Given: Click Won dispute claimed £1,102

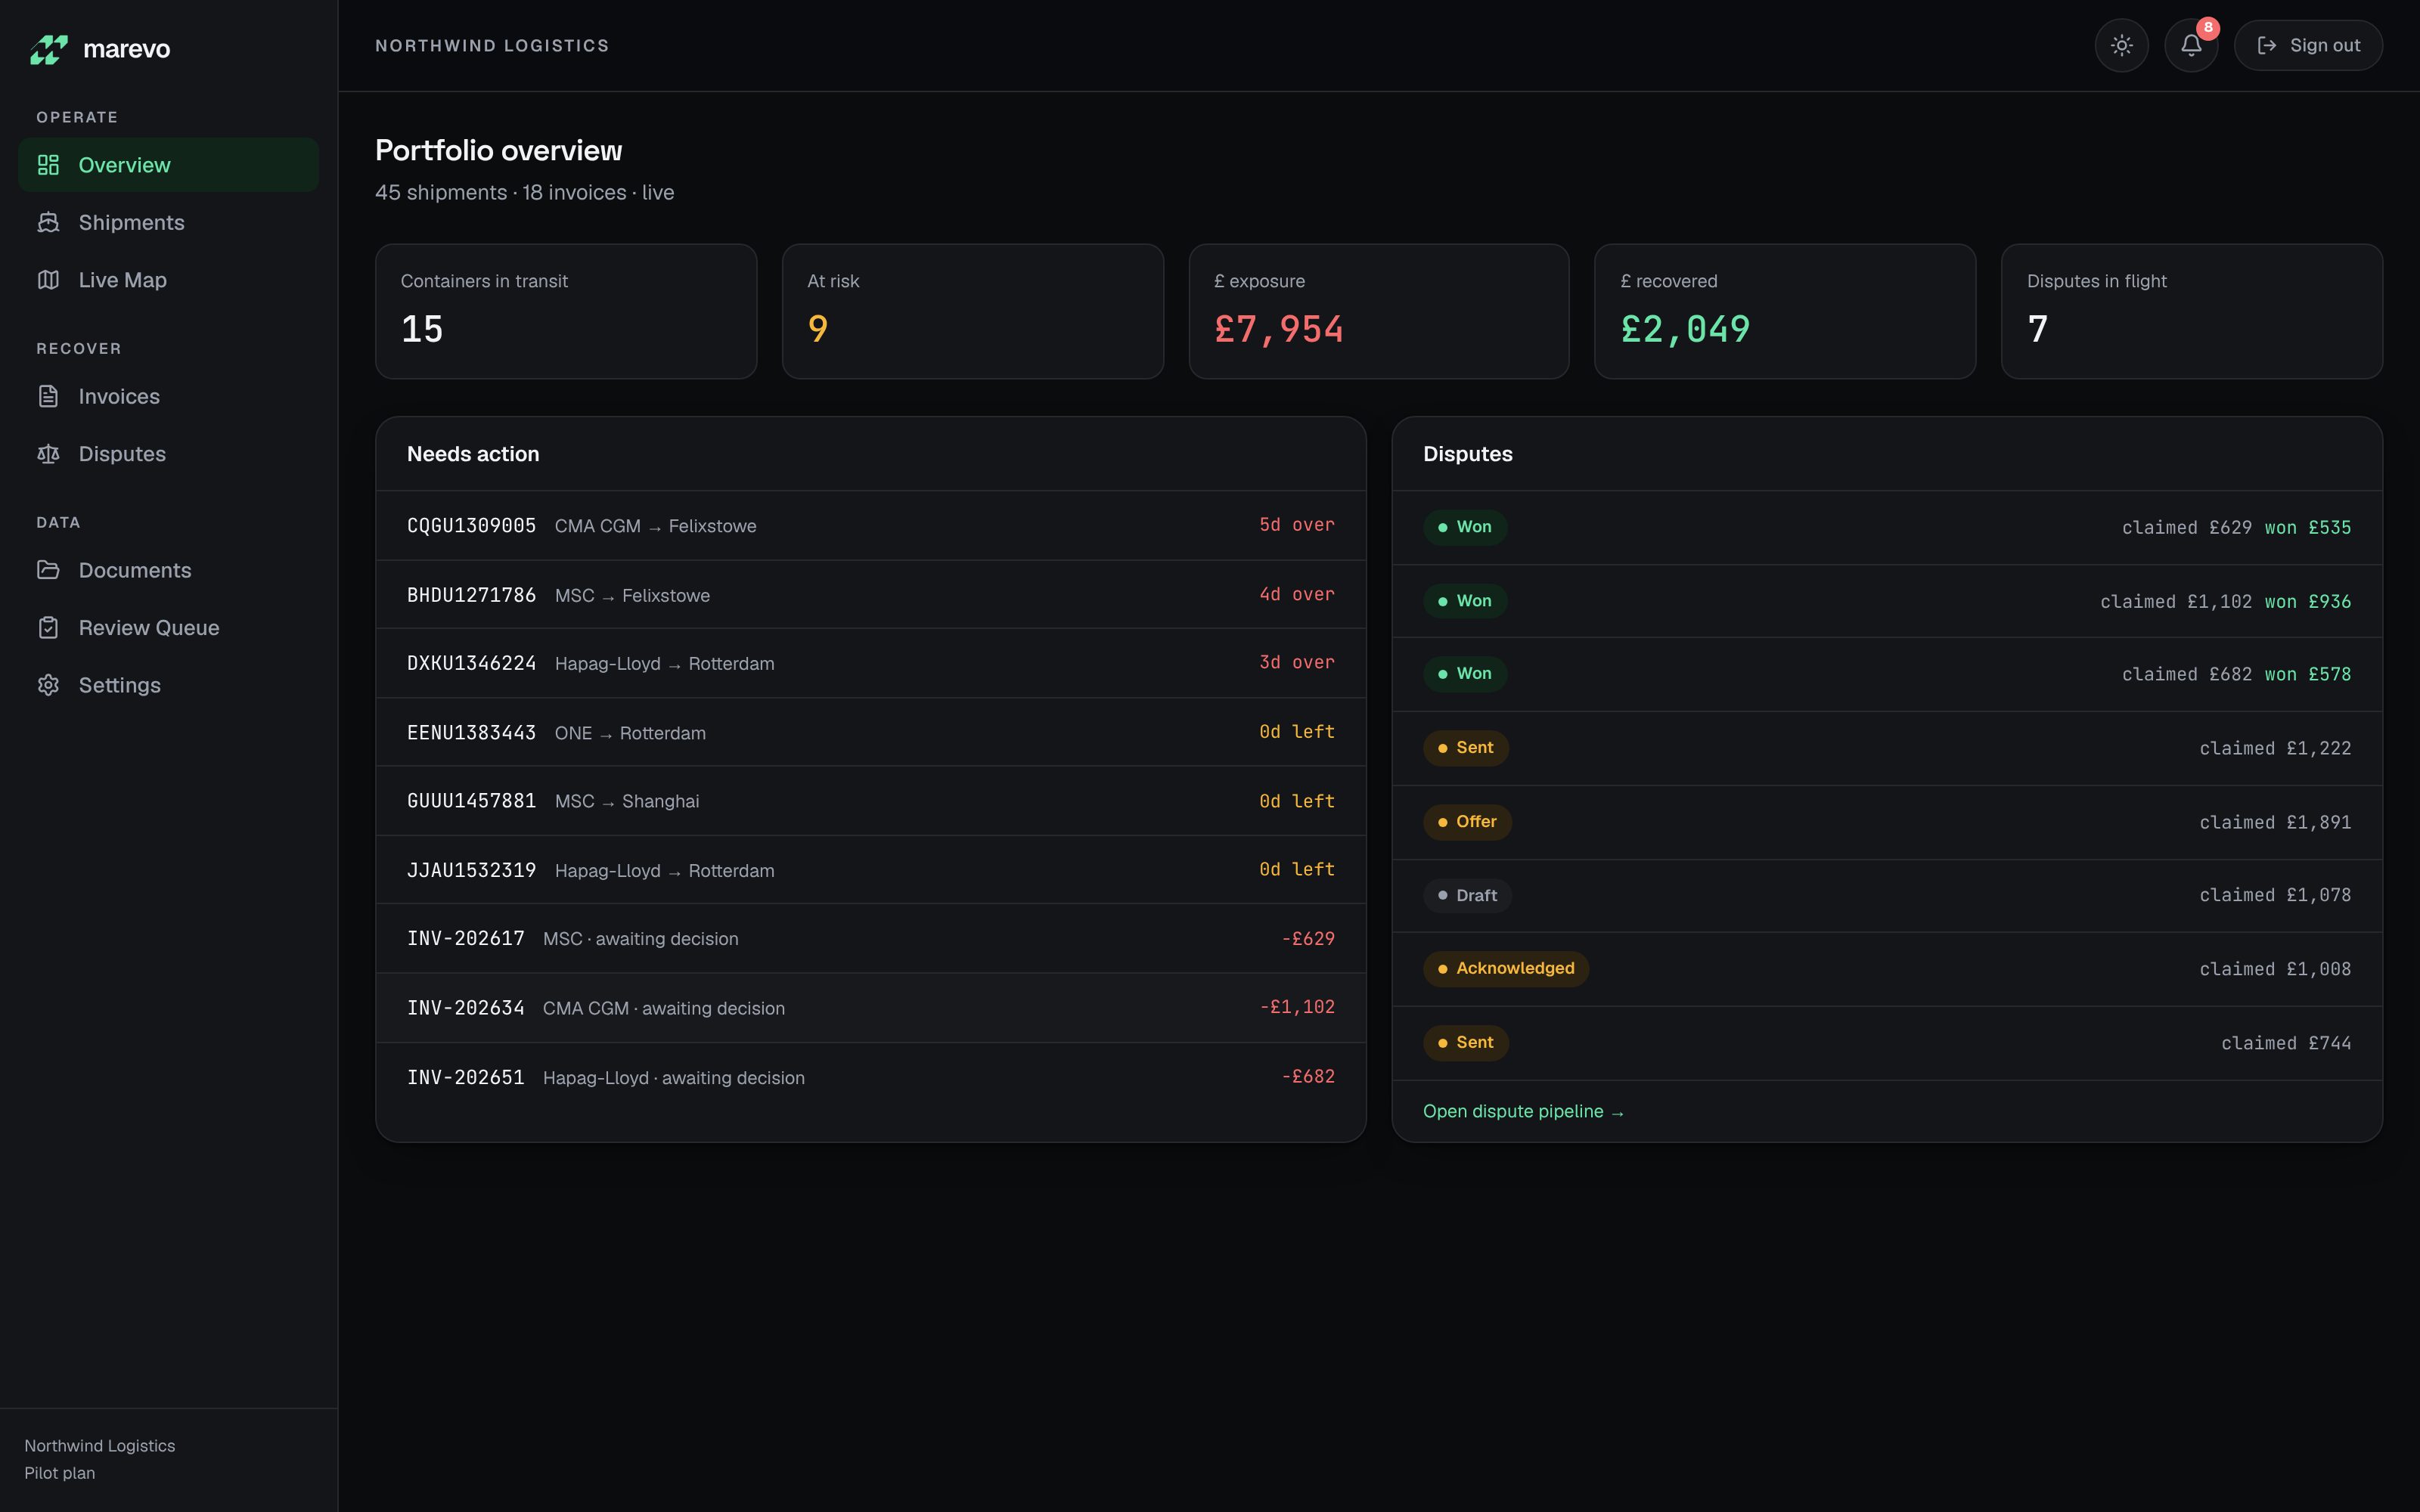Looking at the screenshot, I should [1886, 601].
